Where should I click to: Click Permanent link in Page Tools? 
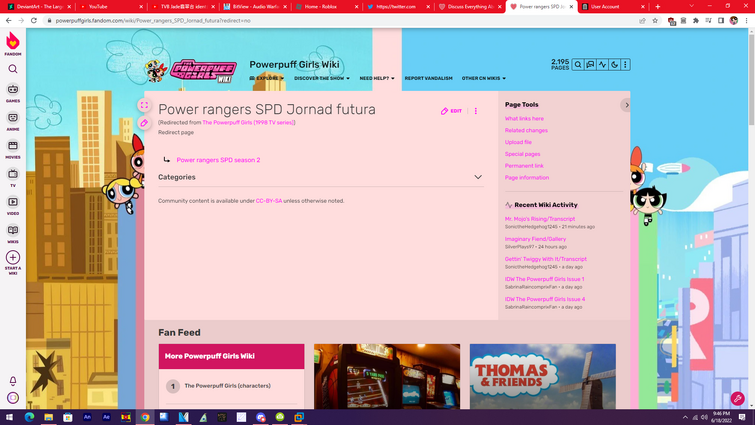tap(524, 166)
